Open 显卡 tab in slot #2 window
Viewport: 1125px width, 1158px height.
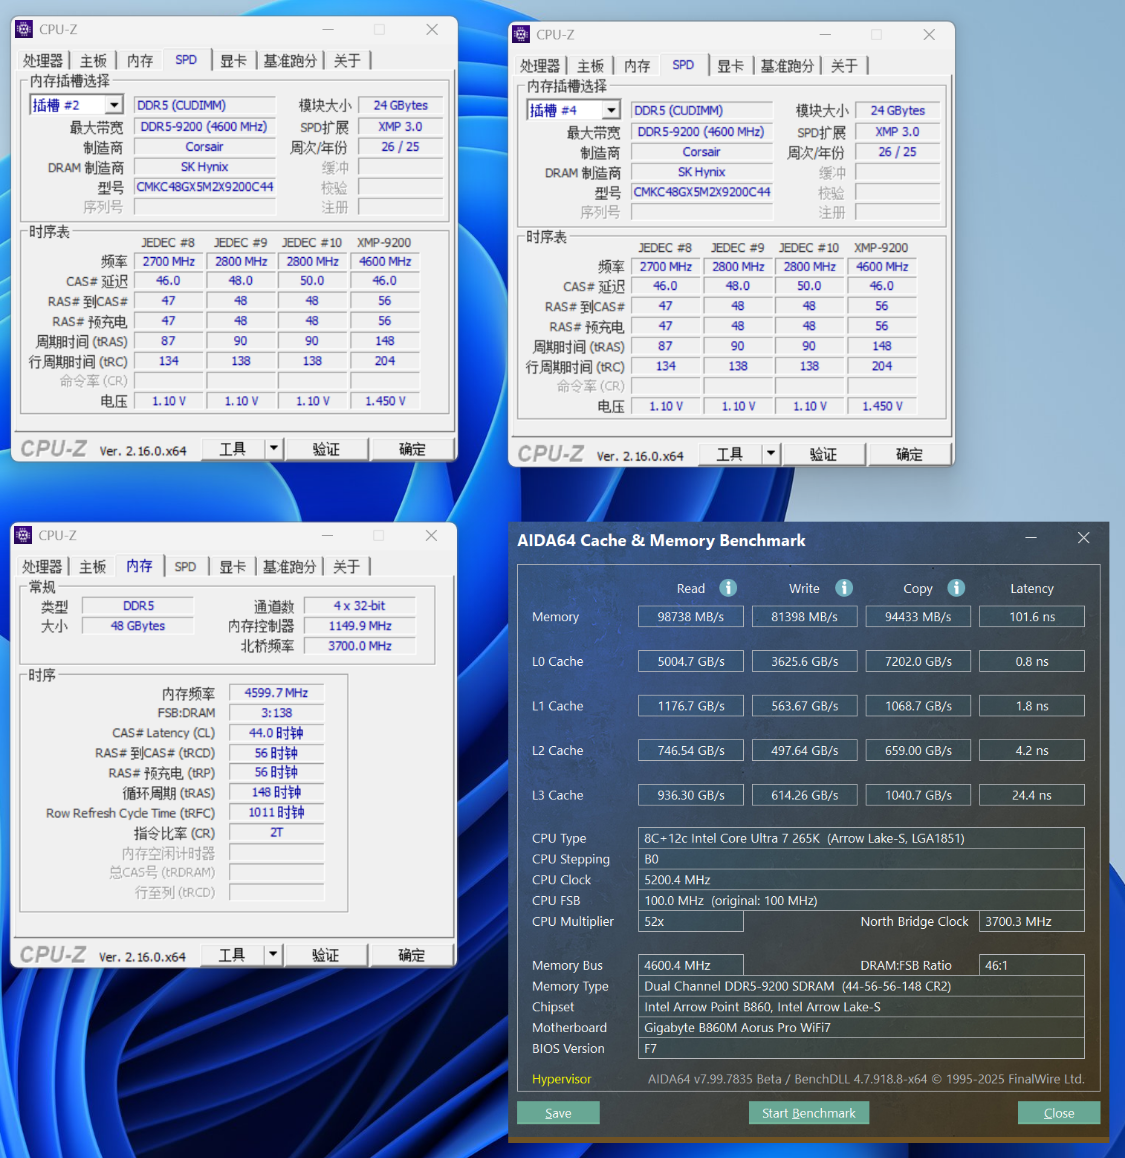(233, 61)
